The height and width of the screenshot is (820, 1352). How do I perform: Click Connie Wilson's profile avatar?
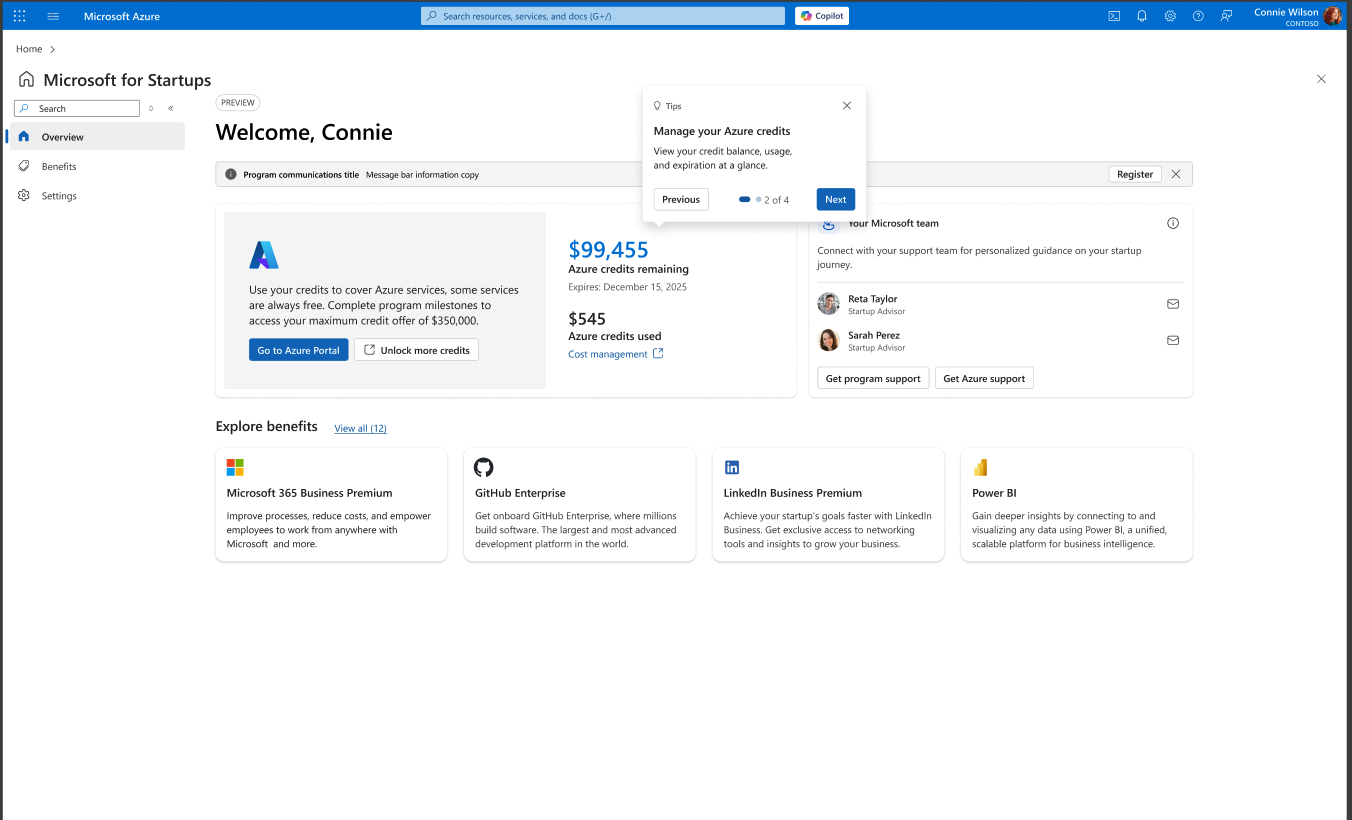(x=1333, y=16)
